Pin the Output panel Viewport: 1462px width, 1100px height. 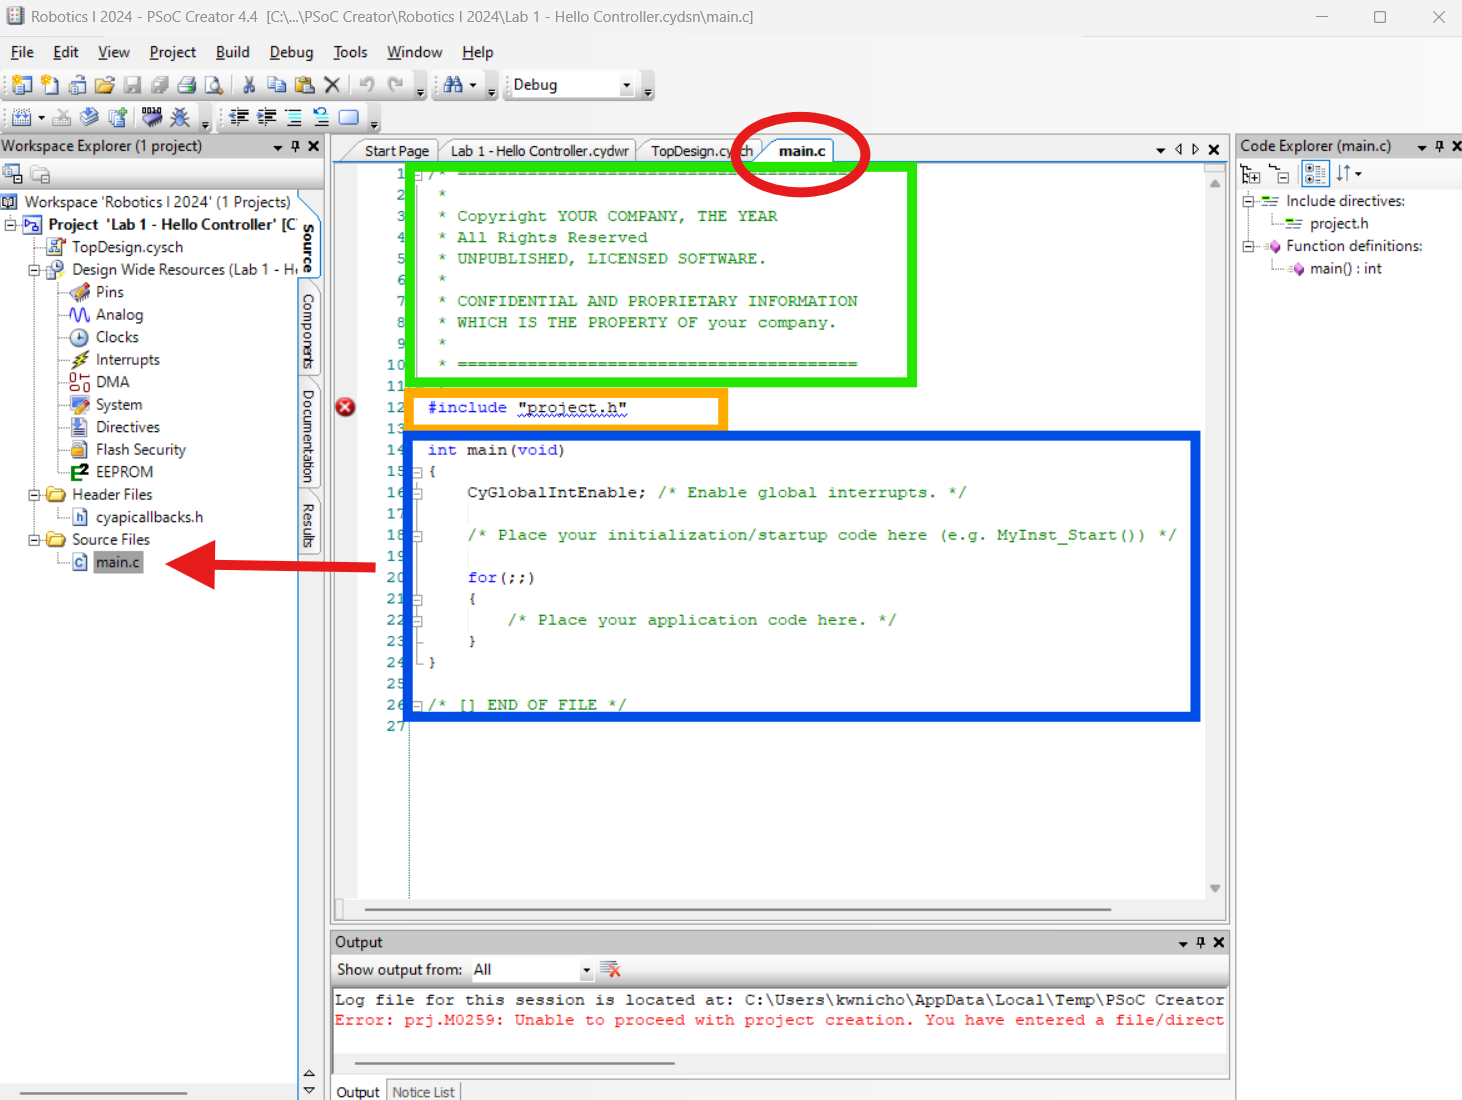(x=1201, y=942)
